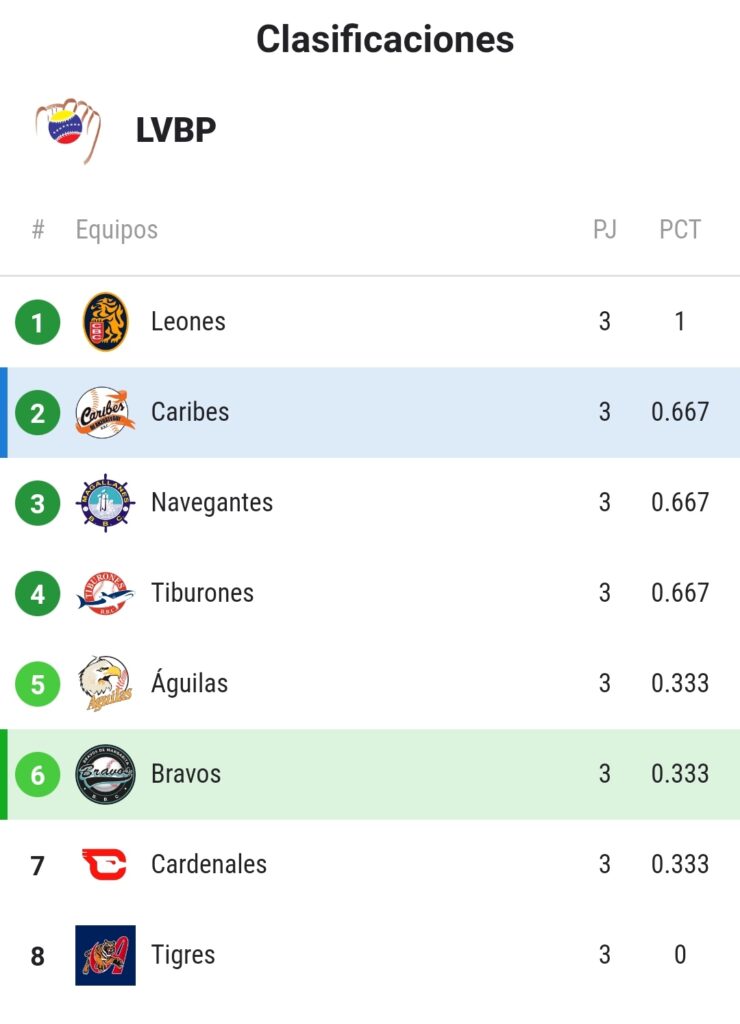The image size is (740, 1024).
Task: Sort by the PJ column header
Action: (x=605, y=229)
